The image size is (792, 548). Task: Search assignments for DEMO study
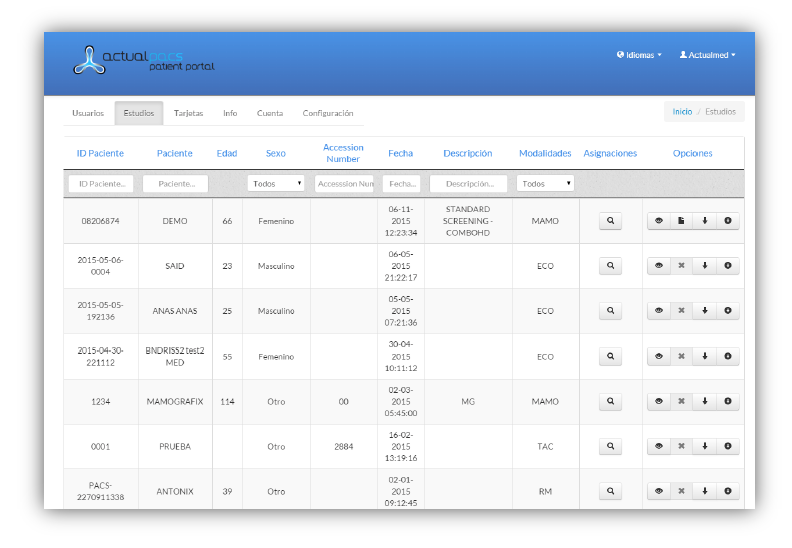tap(611, 221)
